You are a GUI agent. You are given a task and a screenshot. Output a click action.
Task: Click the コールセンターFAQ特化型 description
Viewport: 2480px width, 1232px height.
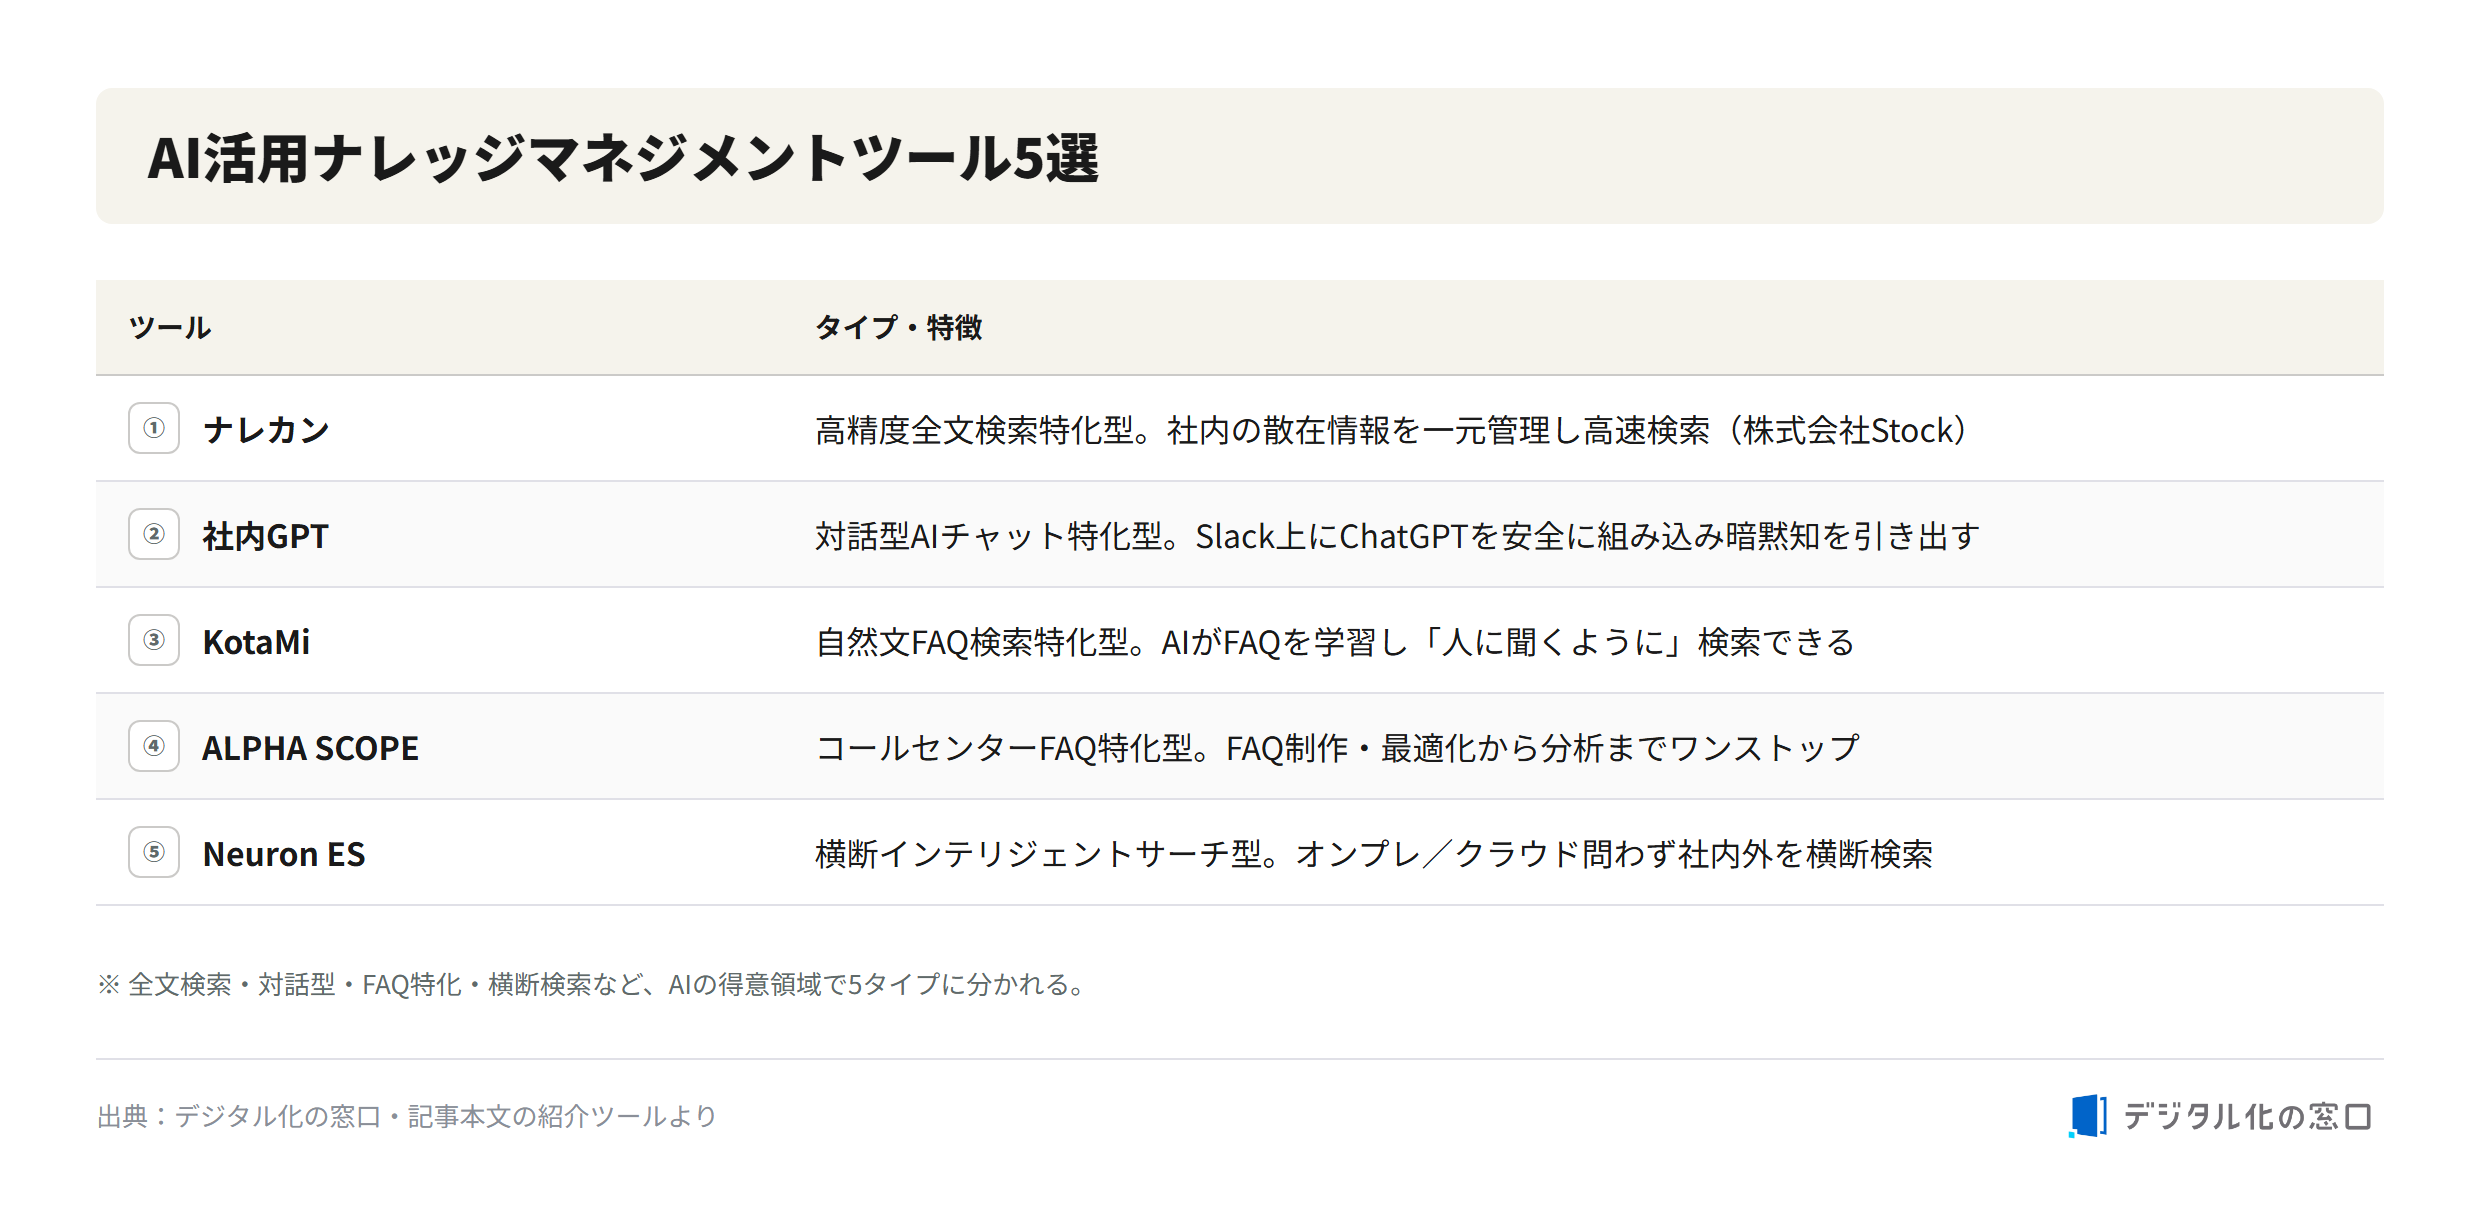[1337, 748]
